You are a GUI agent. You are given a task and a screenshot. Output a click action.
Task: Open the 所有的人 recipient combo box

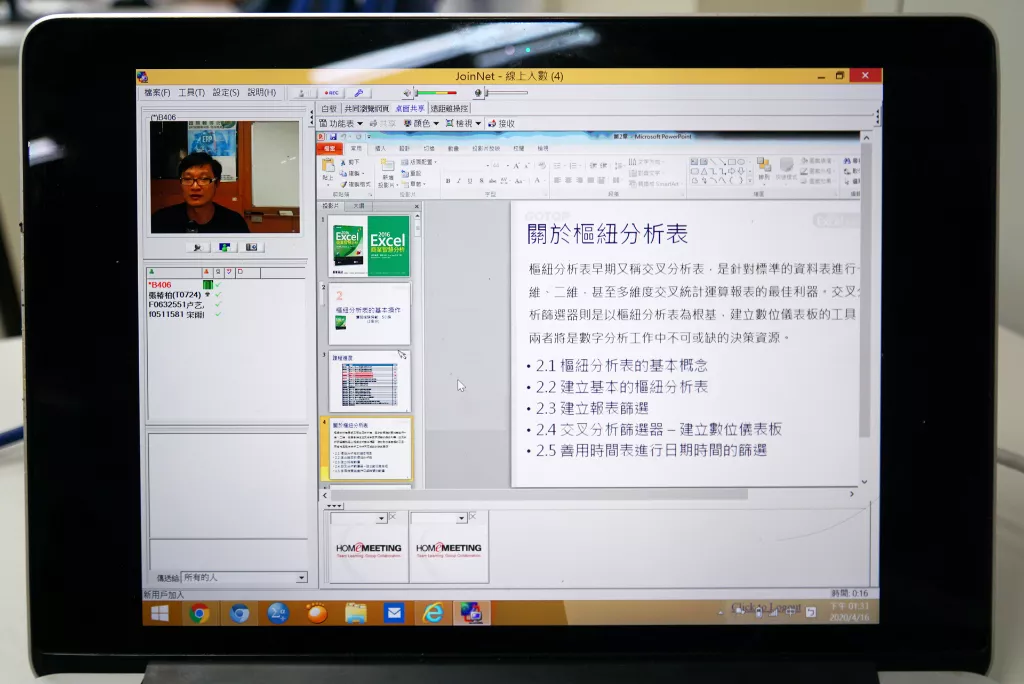click(x=244, y=578)
